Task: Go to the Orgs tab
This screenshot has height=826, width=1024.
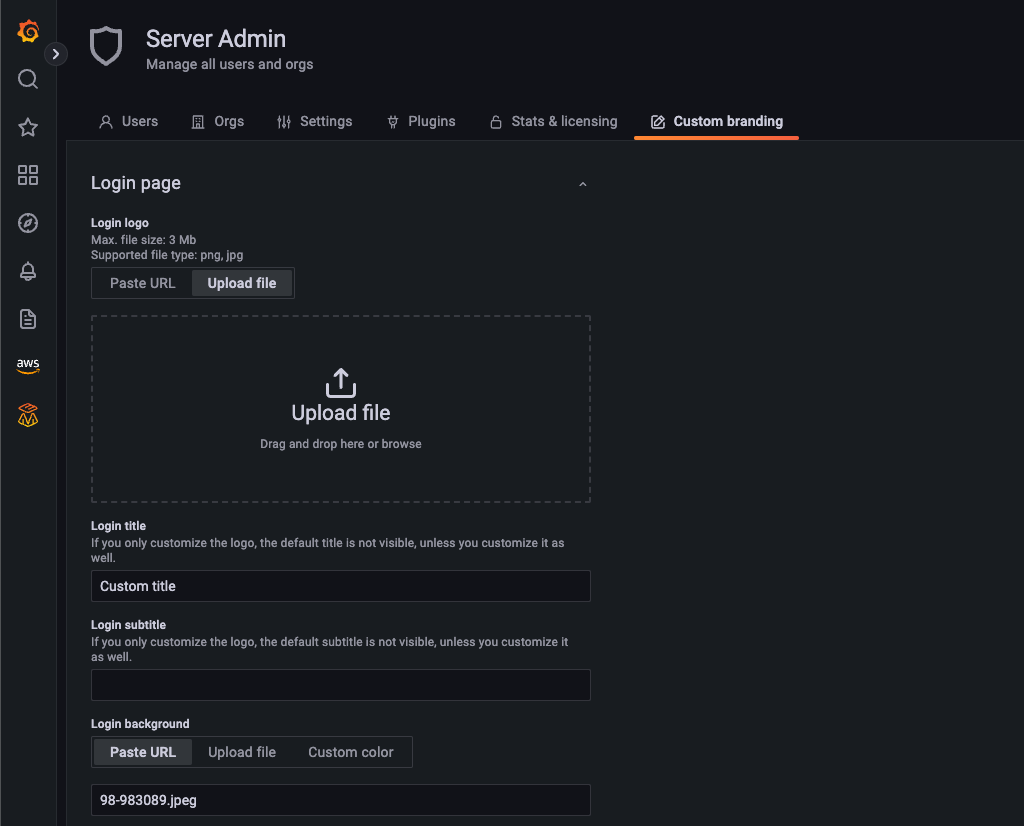Action: click(x=218, y=121)
